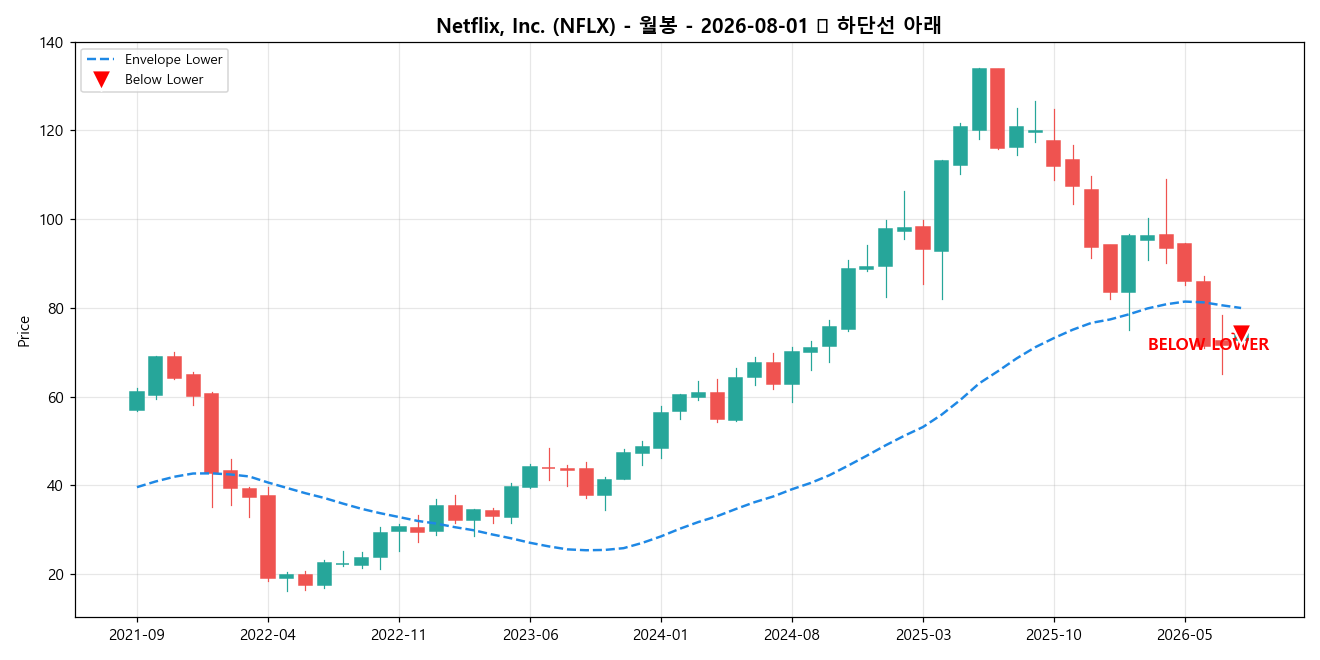1320x660 pixels.
Task: Click the tall red candle falling to 20
Action: (x=268, y=537)
